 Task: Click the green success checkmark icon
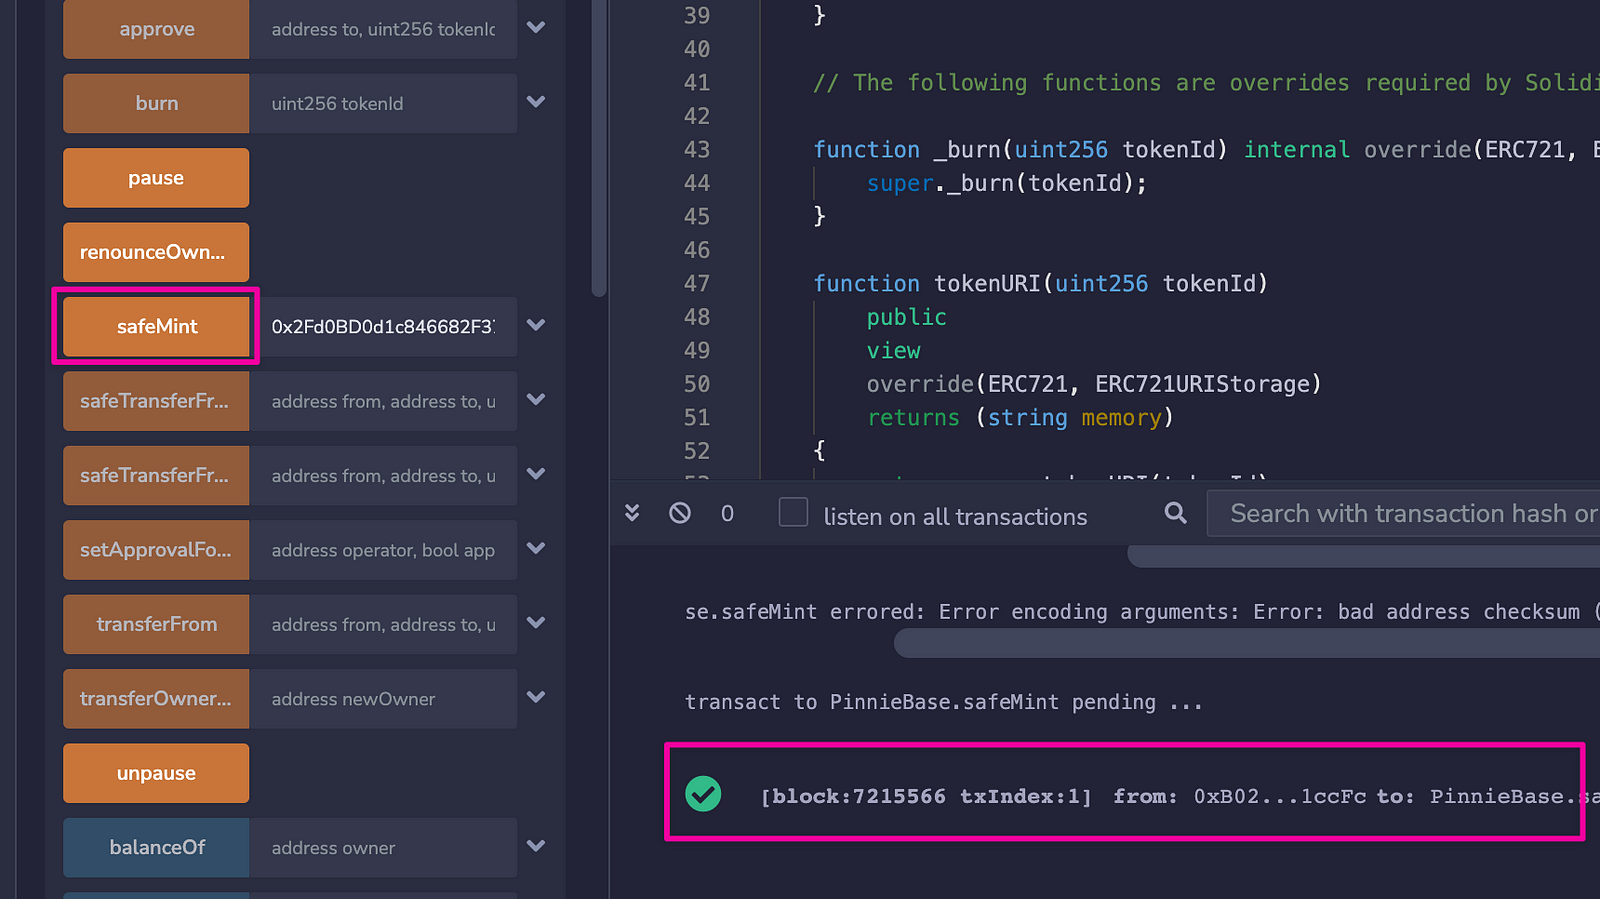703,794
